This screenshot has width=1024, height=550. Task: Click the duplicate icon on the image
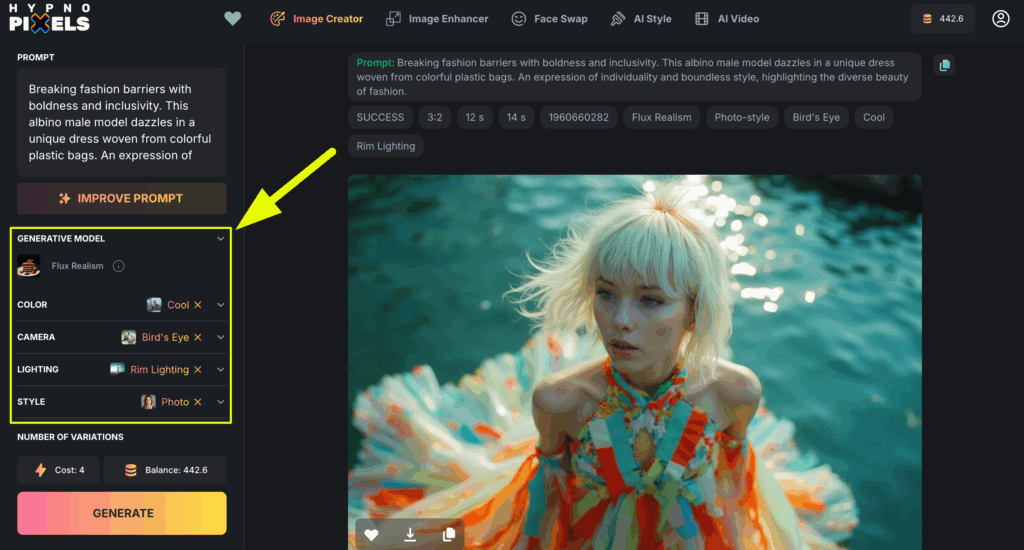point(449,535)
